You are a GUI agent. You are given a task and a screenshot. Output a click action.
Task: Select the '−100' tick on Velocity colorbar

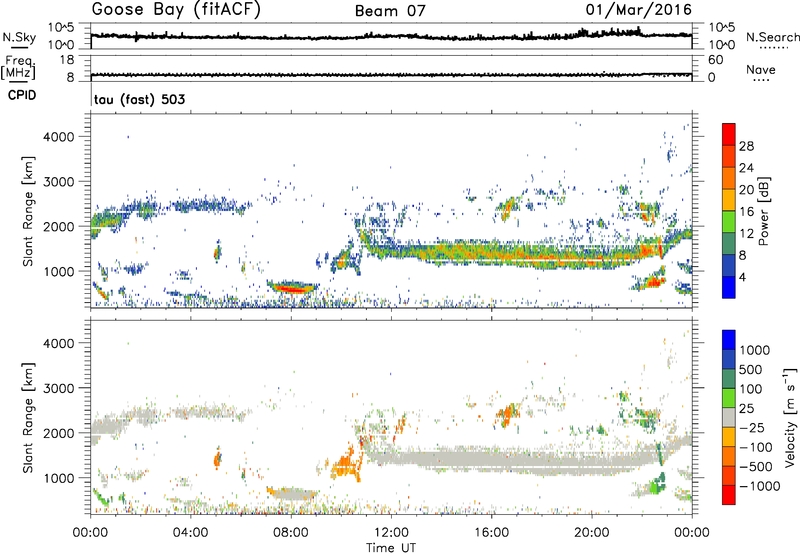[755, 447]
